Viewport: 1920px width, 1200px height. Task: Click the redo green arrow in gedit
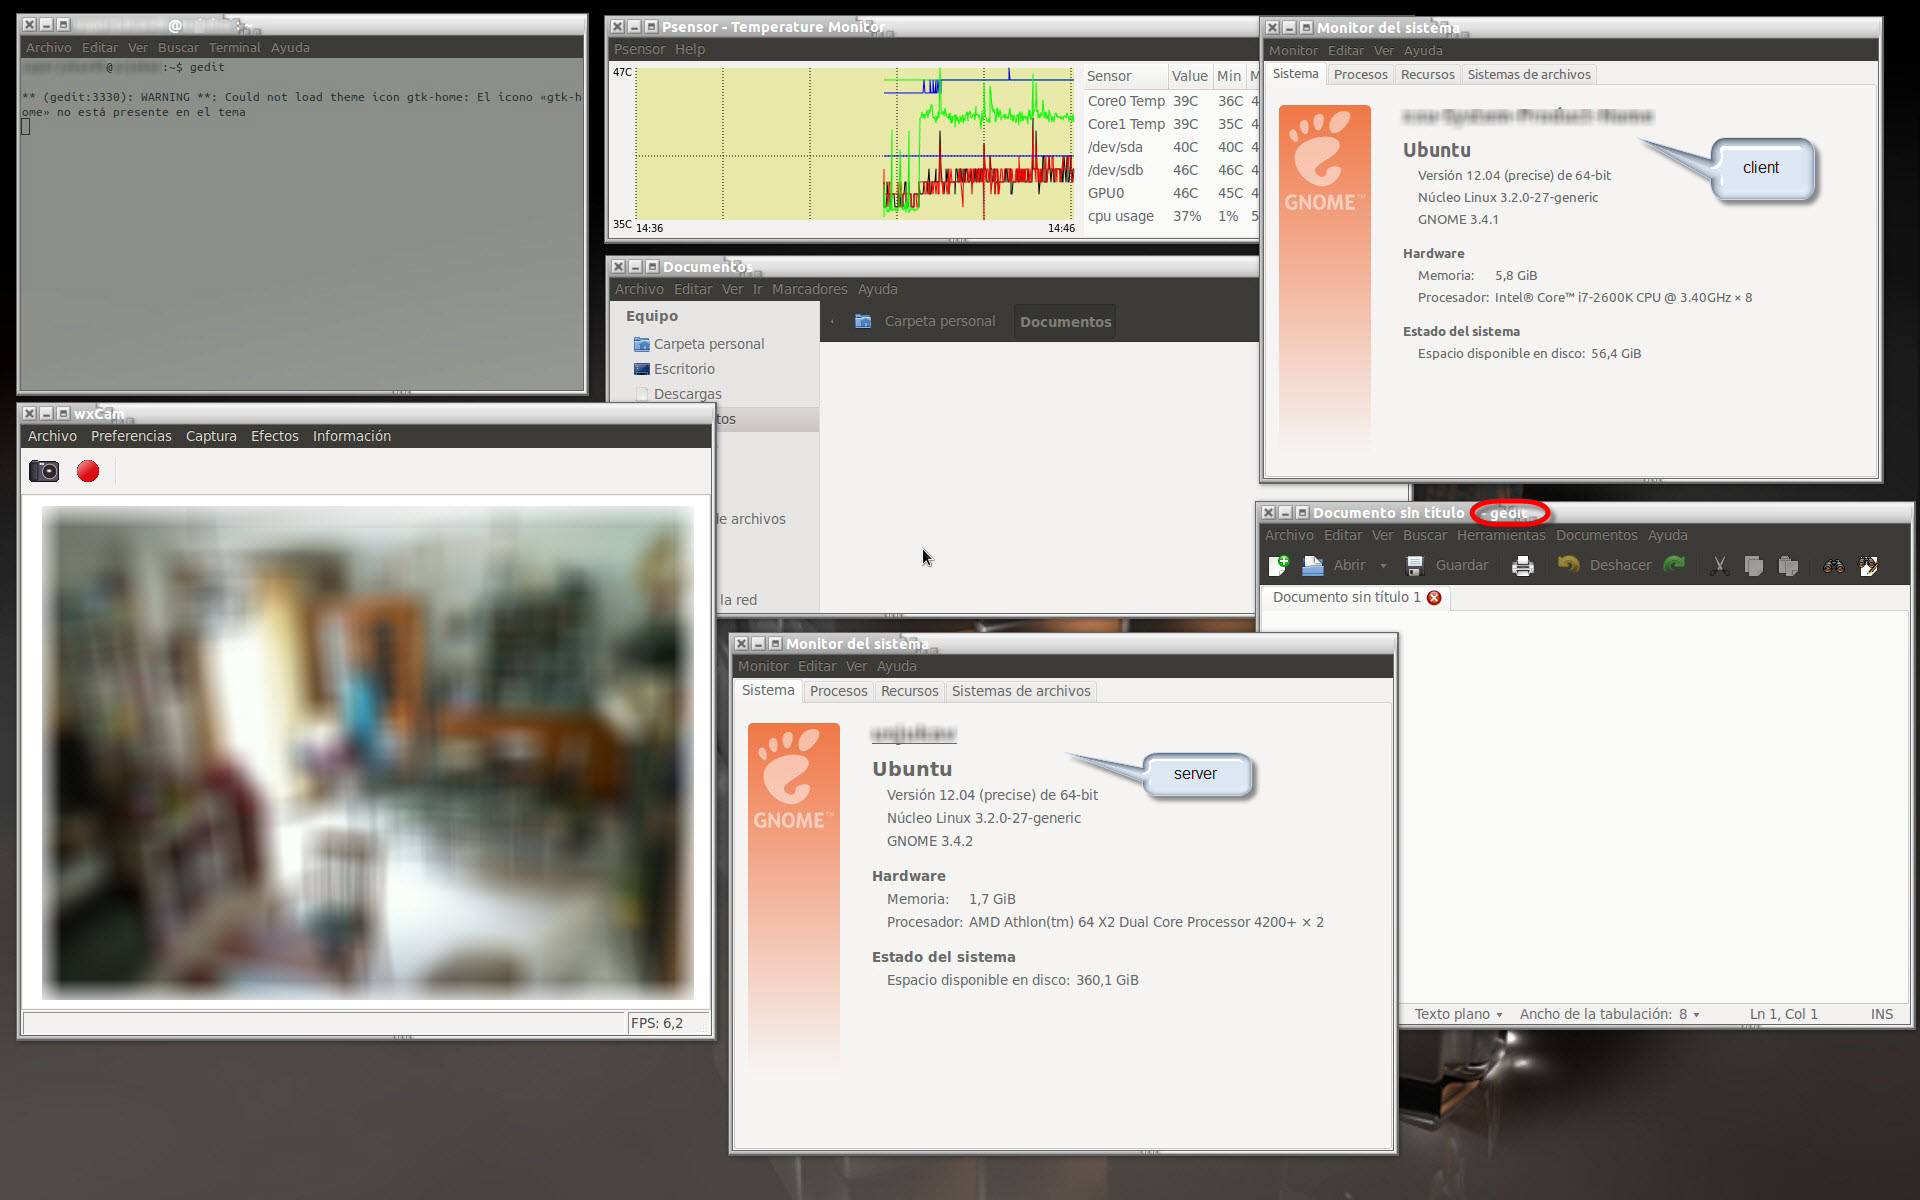[x=1674, y=565]
